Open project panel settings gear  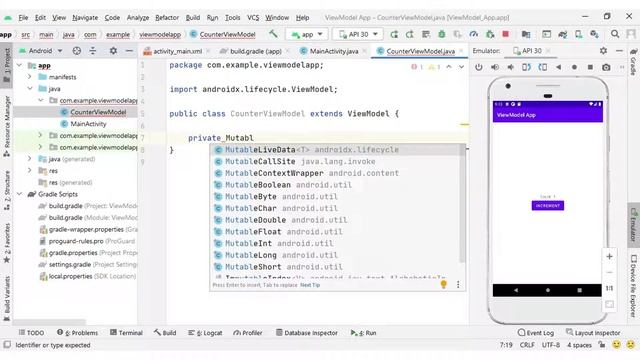coord(113,51)
